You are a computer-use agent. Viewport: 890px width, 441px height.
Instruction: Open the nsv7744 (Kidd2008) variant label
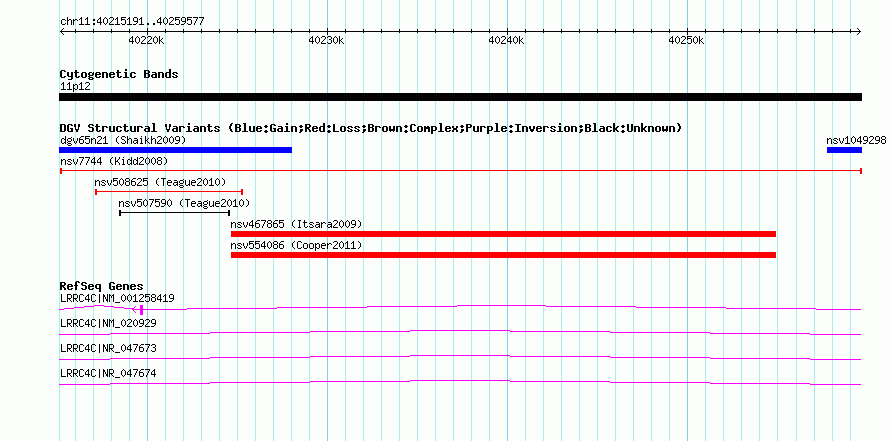point(114,161)
